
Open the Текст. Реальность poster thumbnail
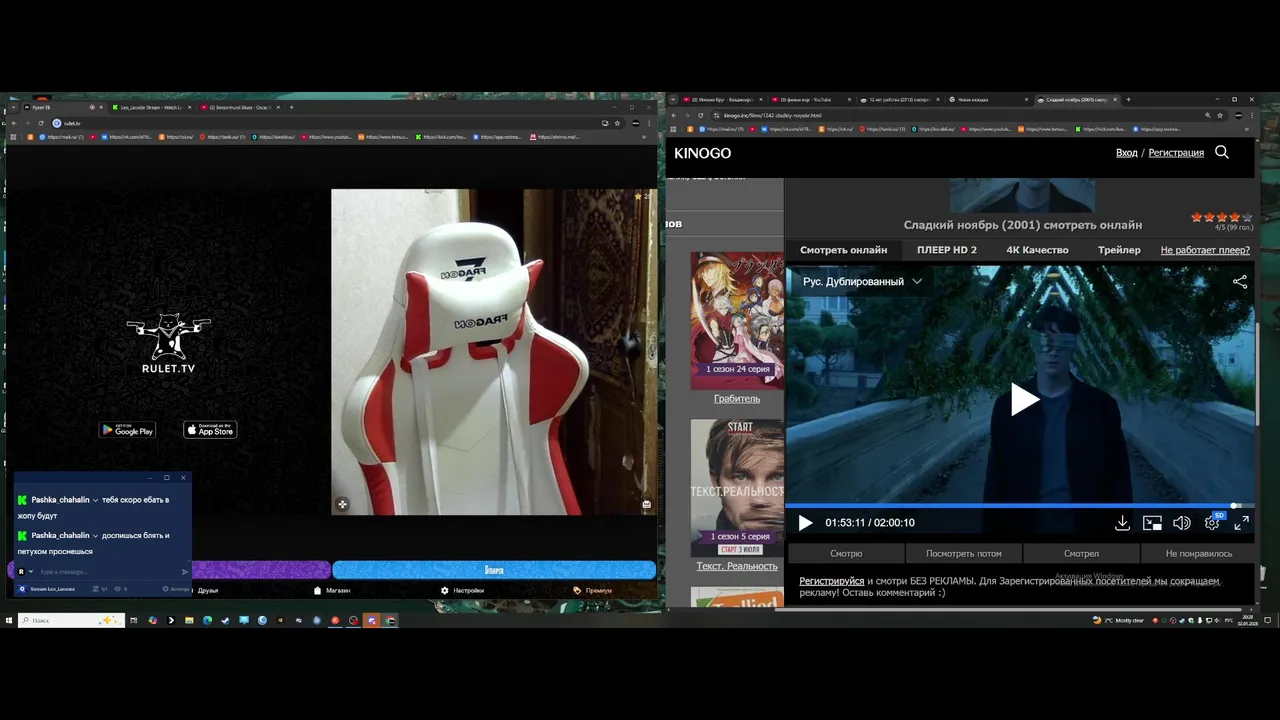tap(737, 488)
